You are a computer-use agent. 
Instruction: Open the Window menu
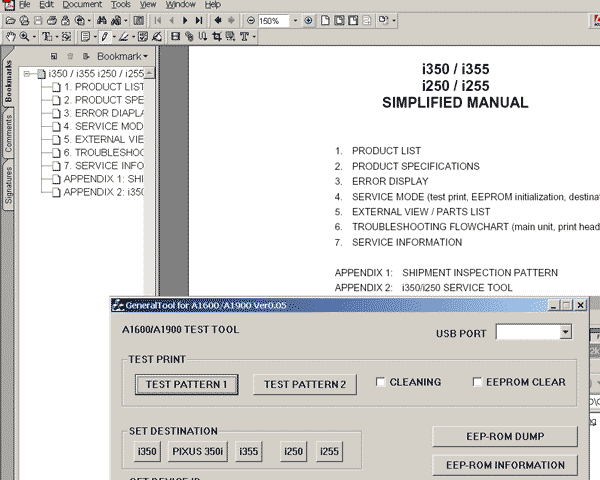181,5
